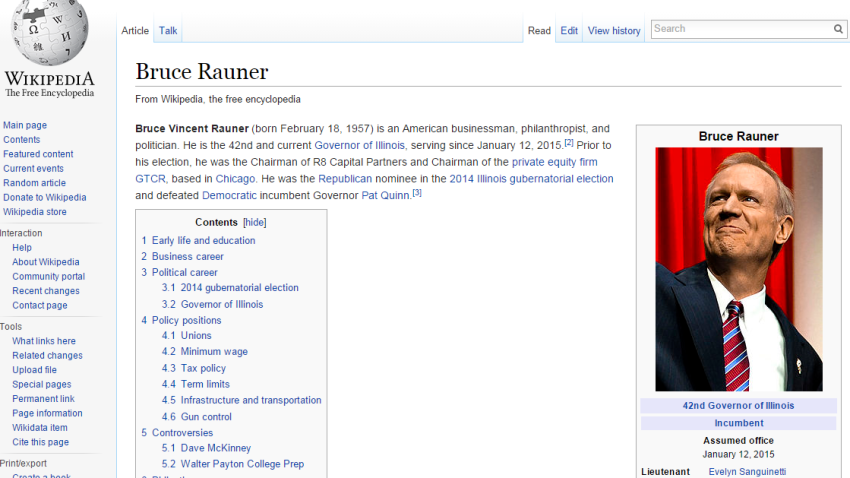Hide the Contents table

pos(254,222)
